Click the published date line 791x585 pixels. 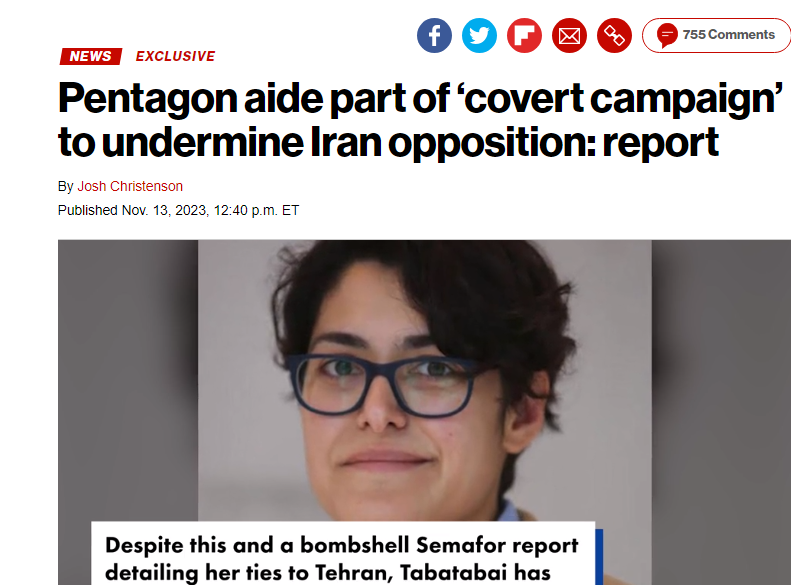click(179, 210)
